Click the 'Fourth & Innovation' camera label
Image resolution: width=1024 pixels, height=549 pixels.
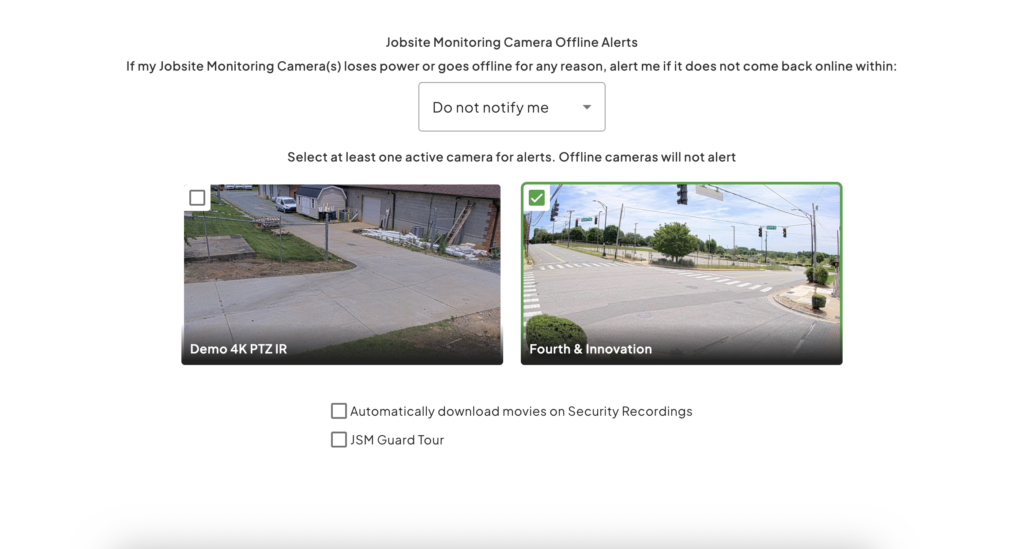590,349
